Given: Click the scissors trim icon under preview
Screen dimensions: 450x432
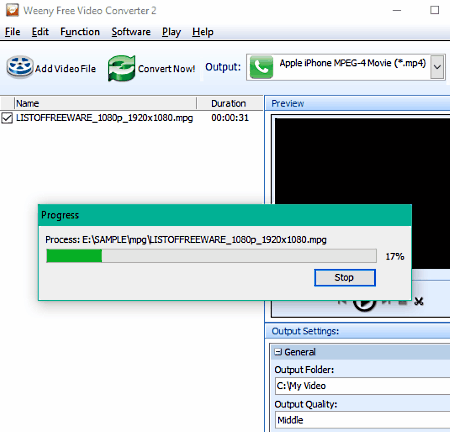Looking at the screenshot, I should (x=419, y=302).
